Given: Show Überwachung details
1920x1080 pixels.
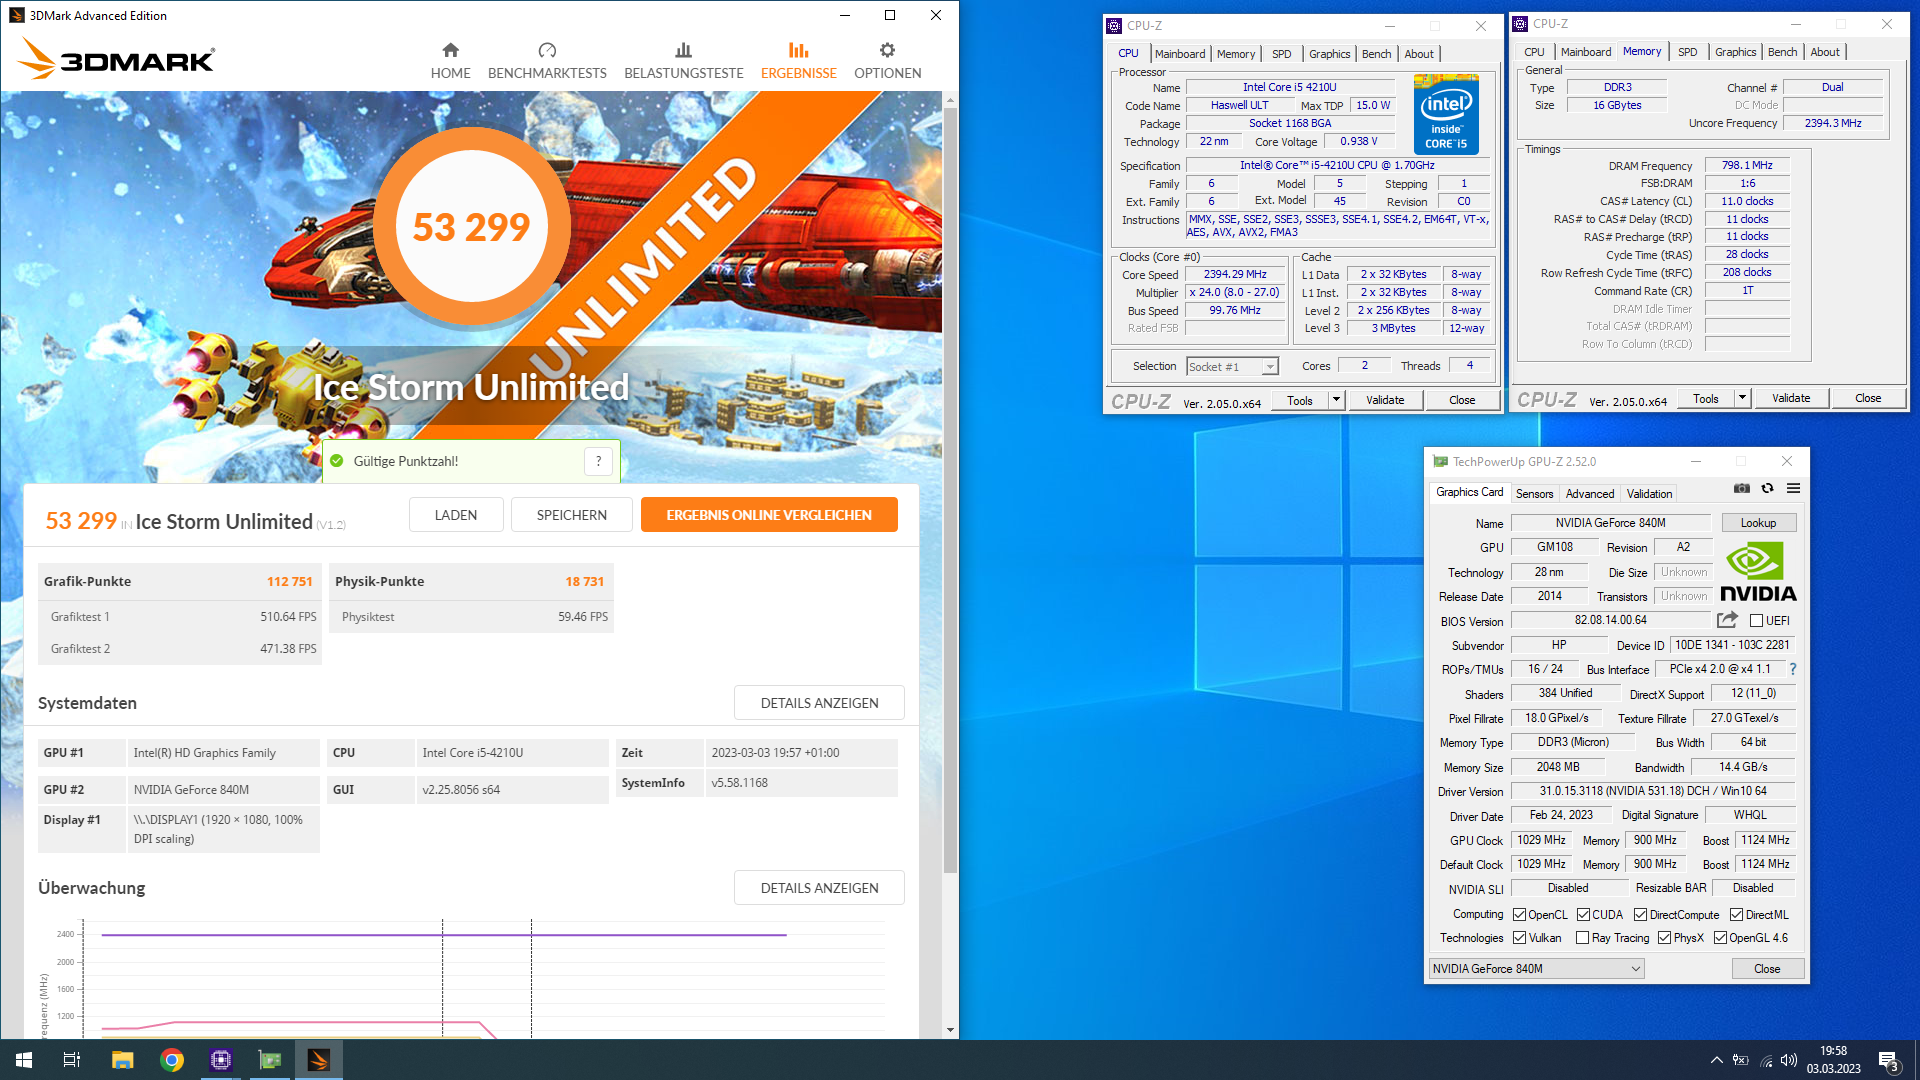Looking at the screenshot, I should [819, 888].
